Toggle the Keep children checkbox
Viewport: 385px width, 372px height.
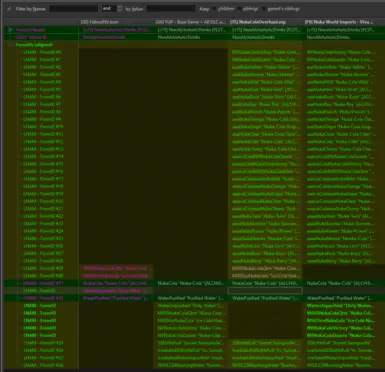(214, 9)
